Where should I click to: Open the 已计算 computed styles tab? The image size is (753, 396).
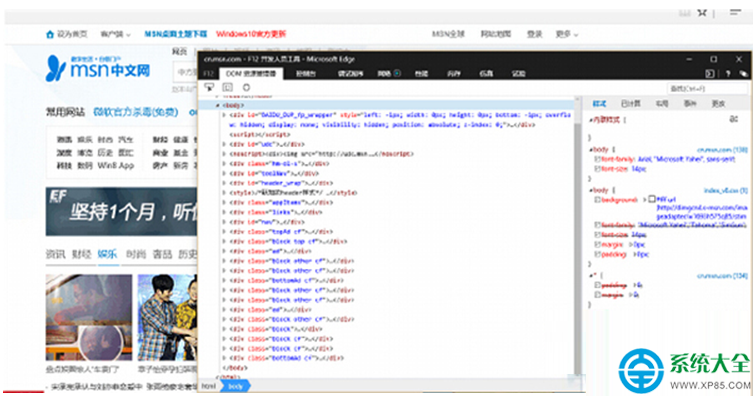pyautogui.click(x=631, y=104)
